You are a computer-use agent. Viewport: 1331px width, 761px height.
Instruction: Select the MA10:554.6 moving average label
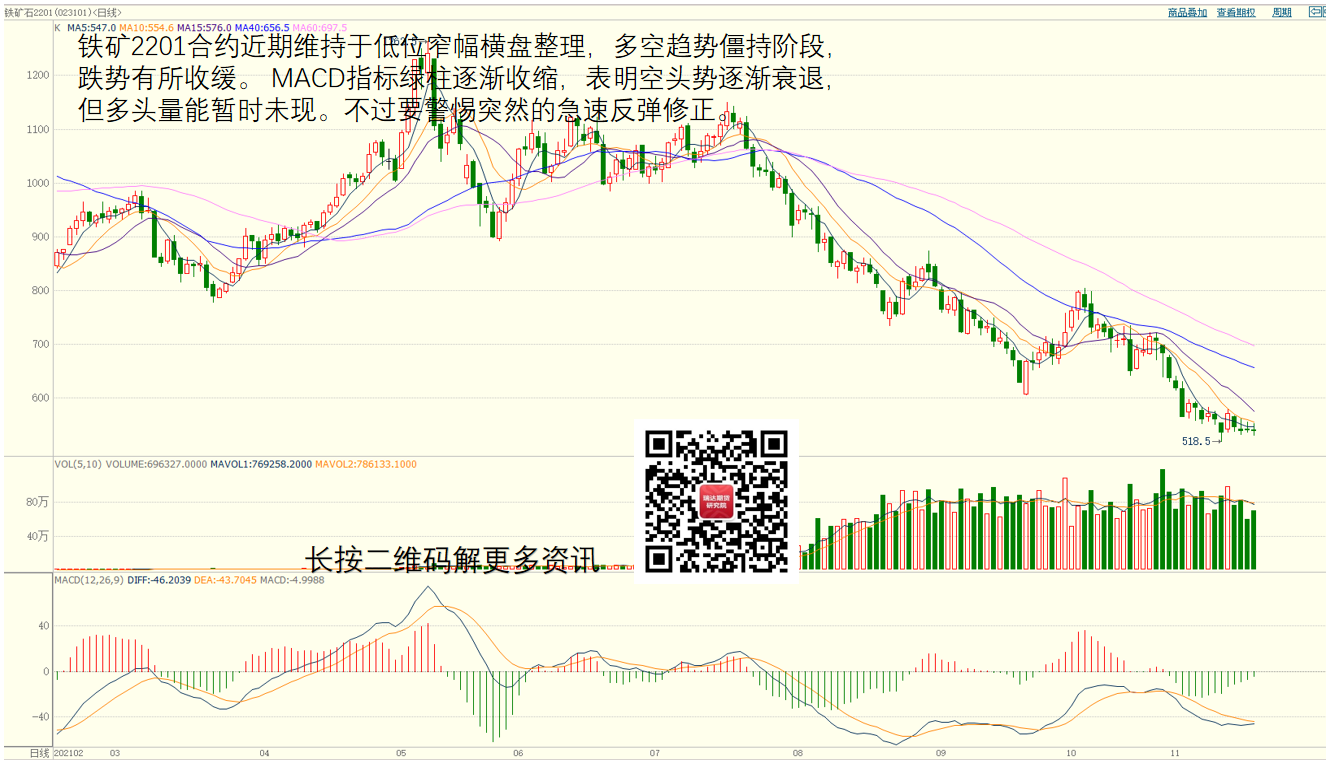point(147,28)
